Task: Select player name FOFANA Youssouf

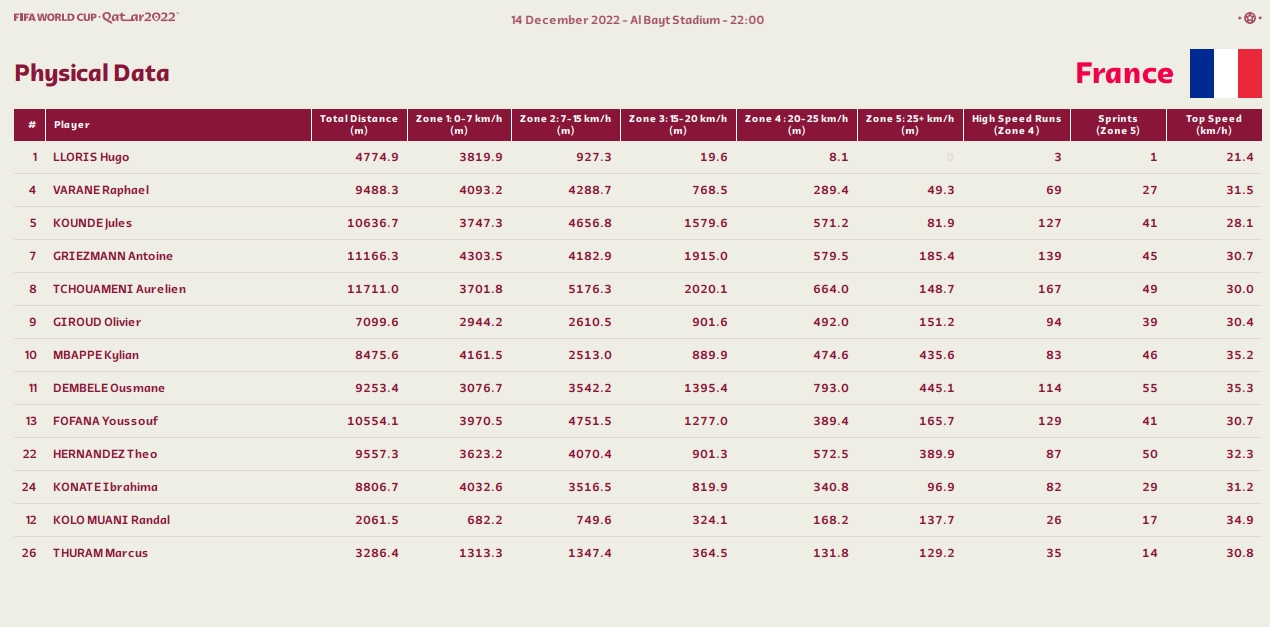Action: click(105, 421)
